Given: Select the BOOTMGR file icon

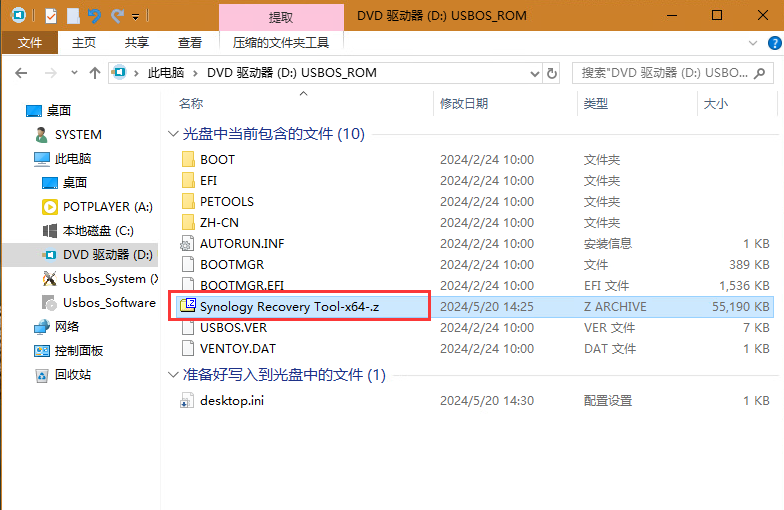Looking at the screenshot, I should [x=188, y=264].
